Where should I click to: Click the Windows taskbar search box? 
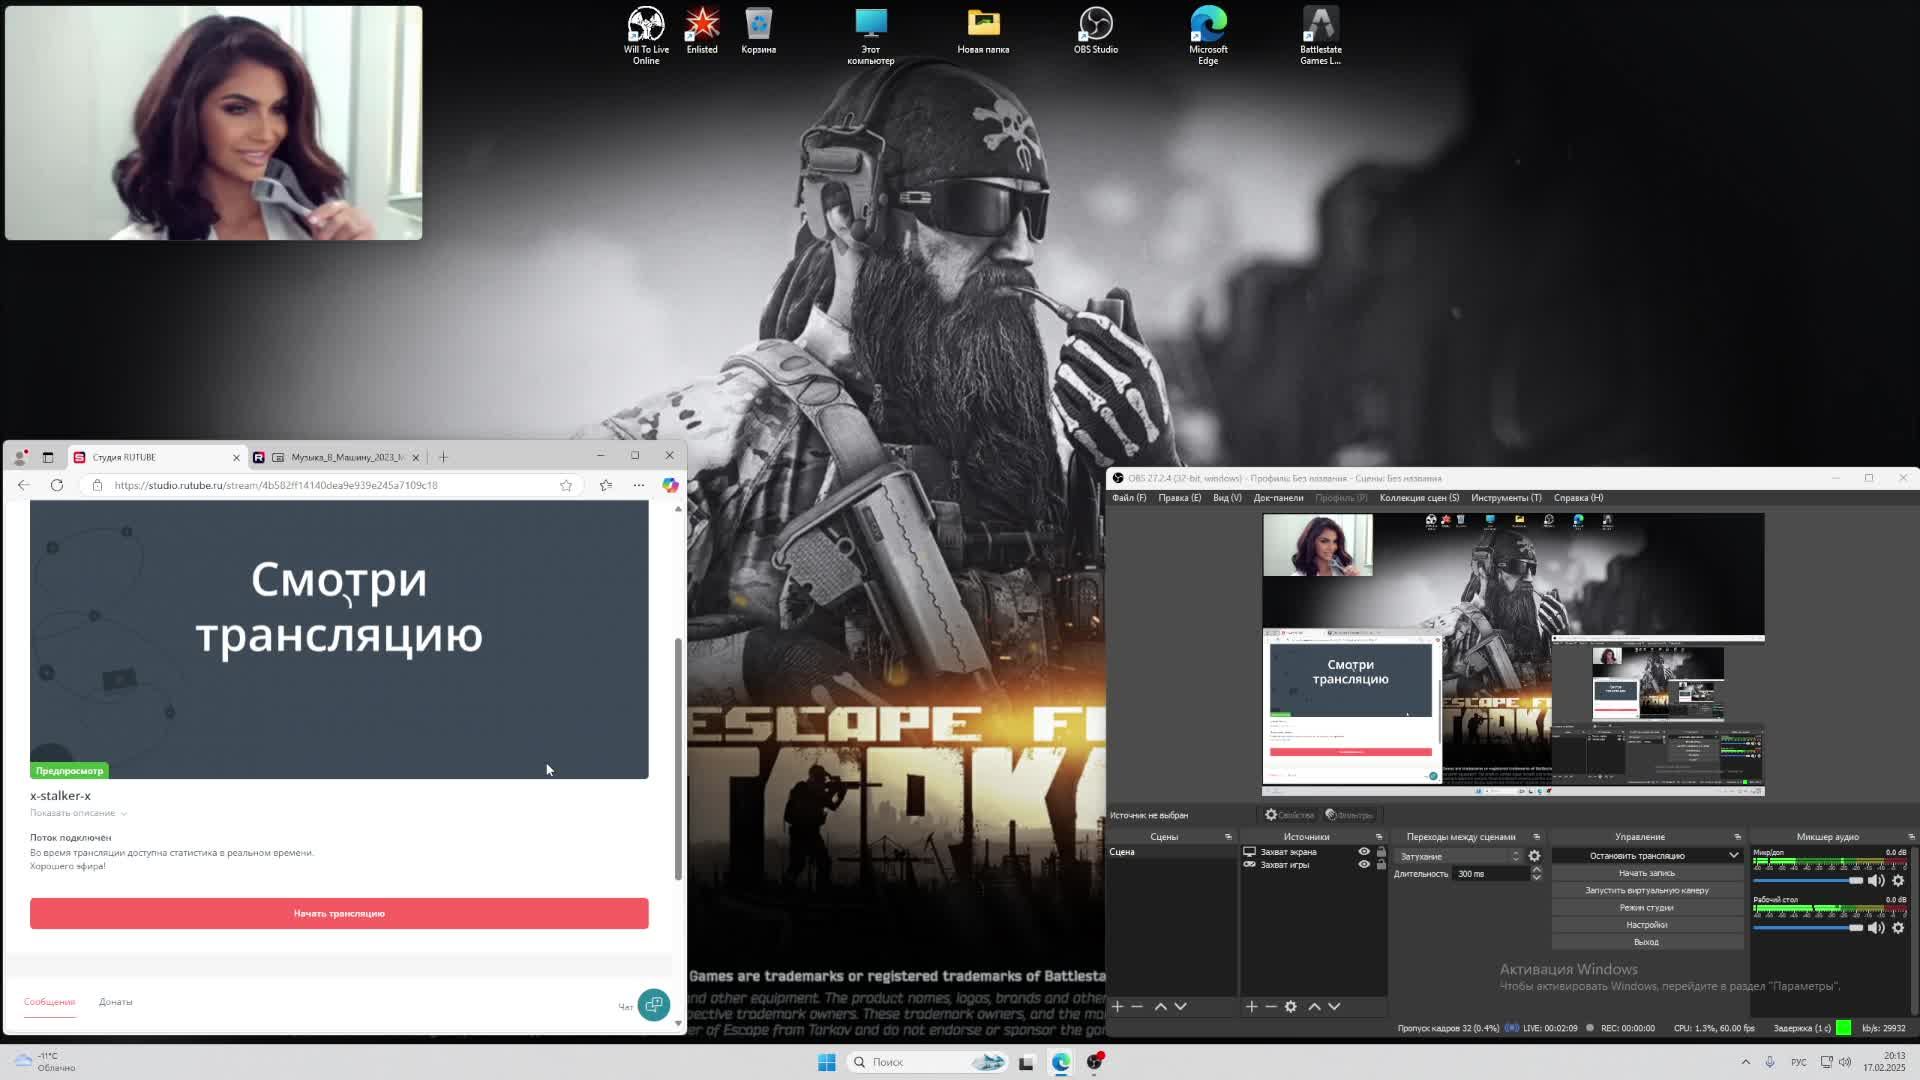coord(927,1062)
